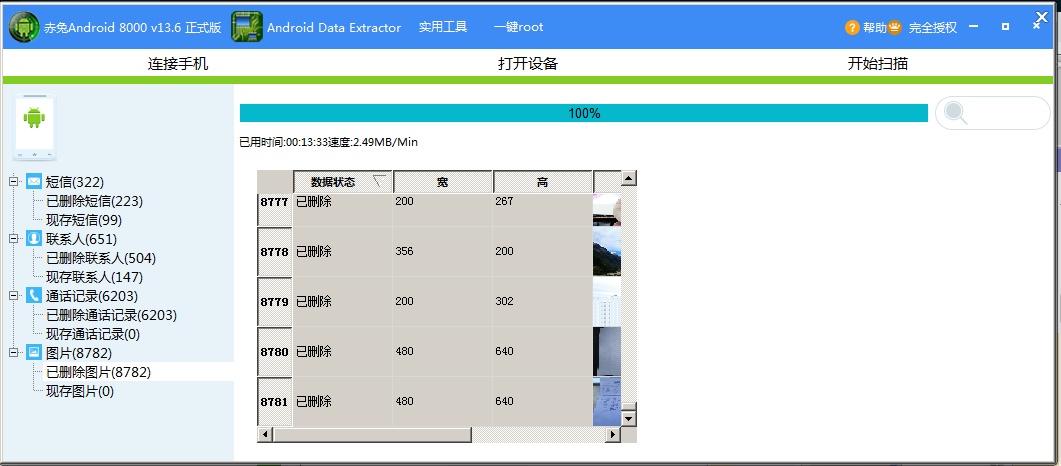
Task: Click width cell 480 in row 8780
Action: click(443, 352)
